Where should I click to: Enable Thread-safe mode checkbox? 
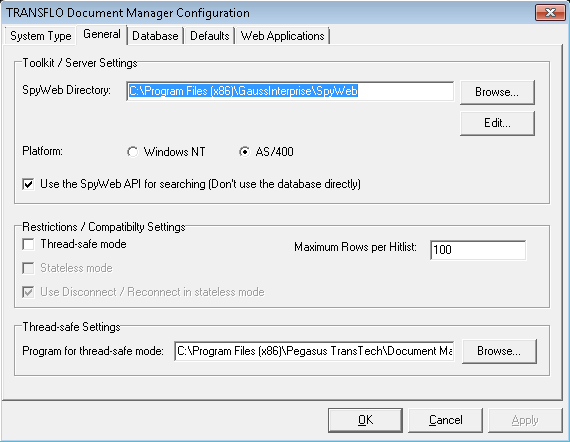28,244
